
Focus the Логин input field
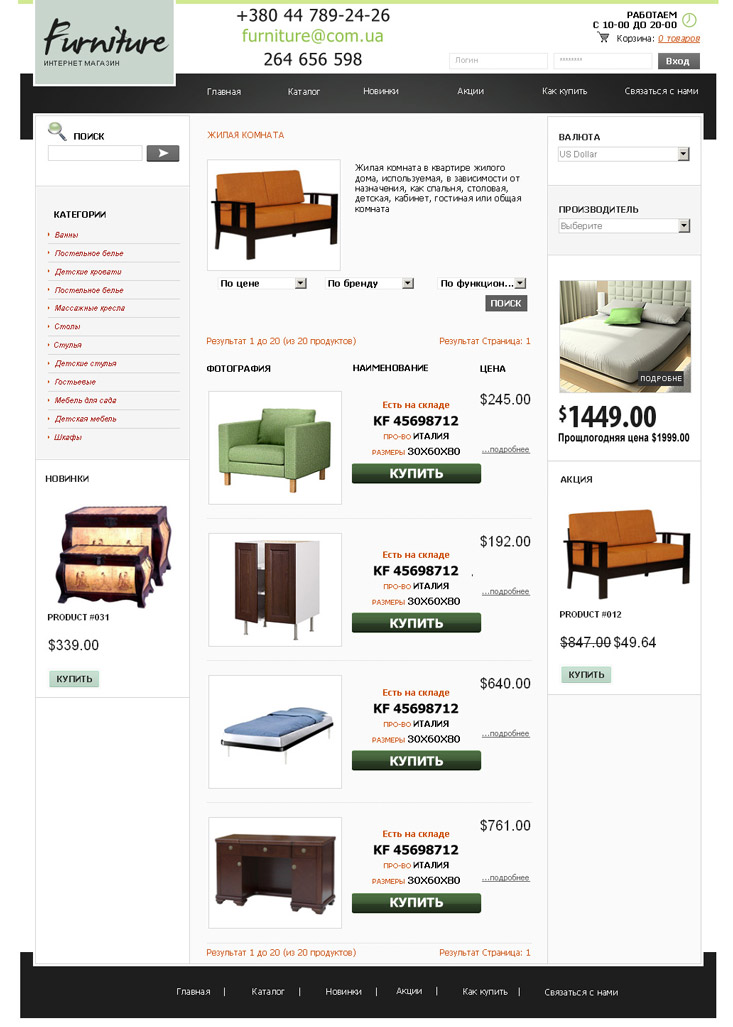point(498,60)
